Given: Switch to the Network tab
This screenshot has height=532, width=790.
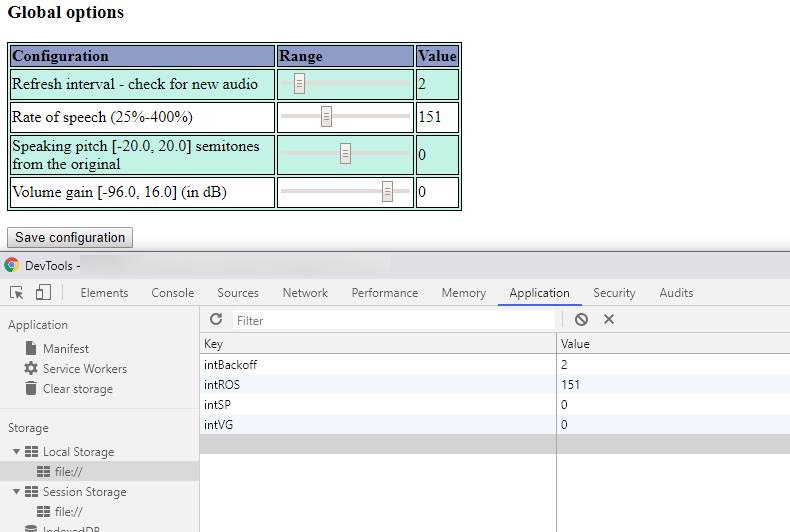Looking at the screenshot, I should 305,293.
